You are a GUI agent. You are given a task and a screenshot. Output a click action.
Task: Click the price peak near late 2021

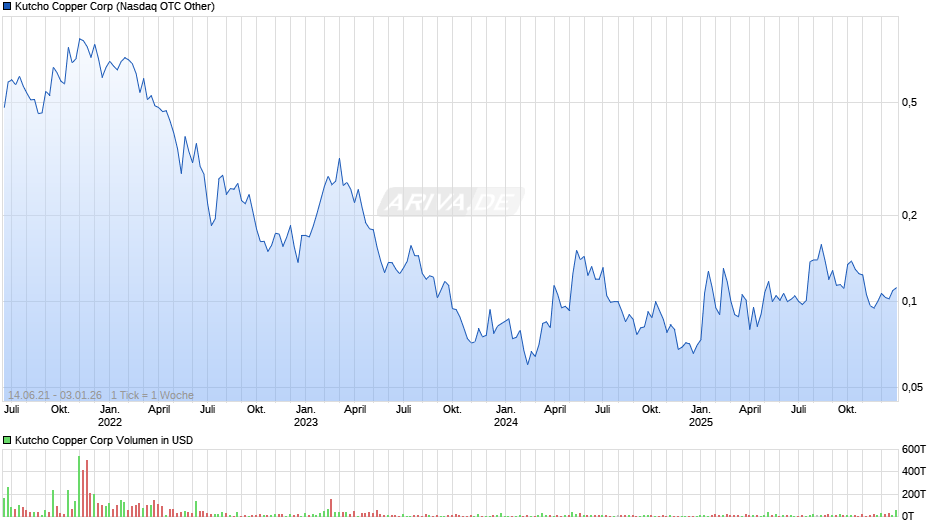(x=80, y=39)
